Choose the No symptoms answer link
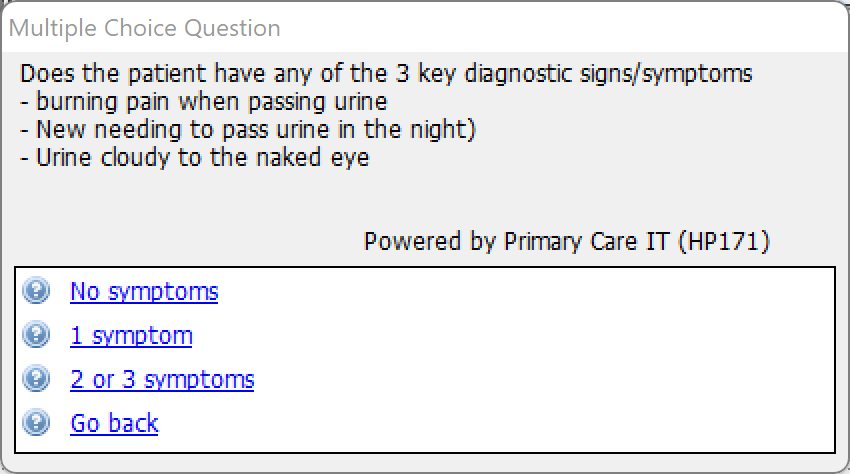This screenshot has width=850, height=474. click(x=144, y=292)
